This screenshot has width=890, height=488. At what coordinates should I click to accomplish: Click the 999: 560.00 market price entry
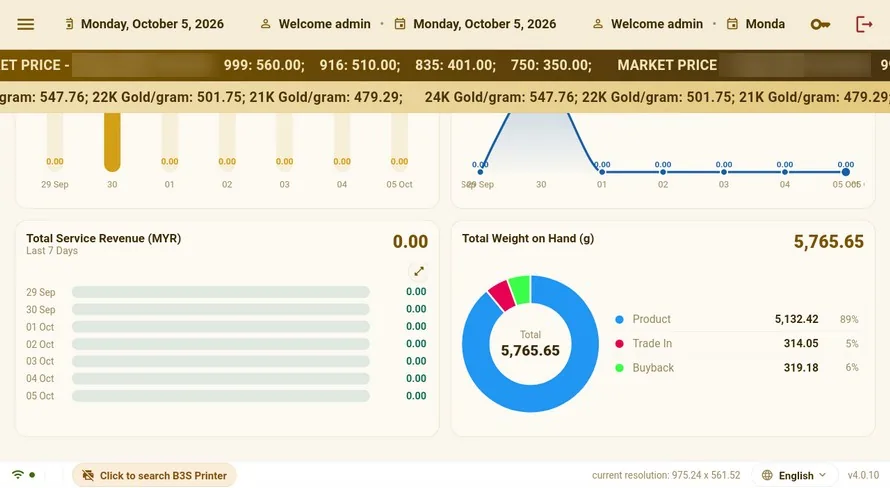(x=264, y=65)
